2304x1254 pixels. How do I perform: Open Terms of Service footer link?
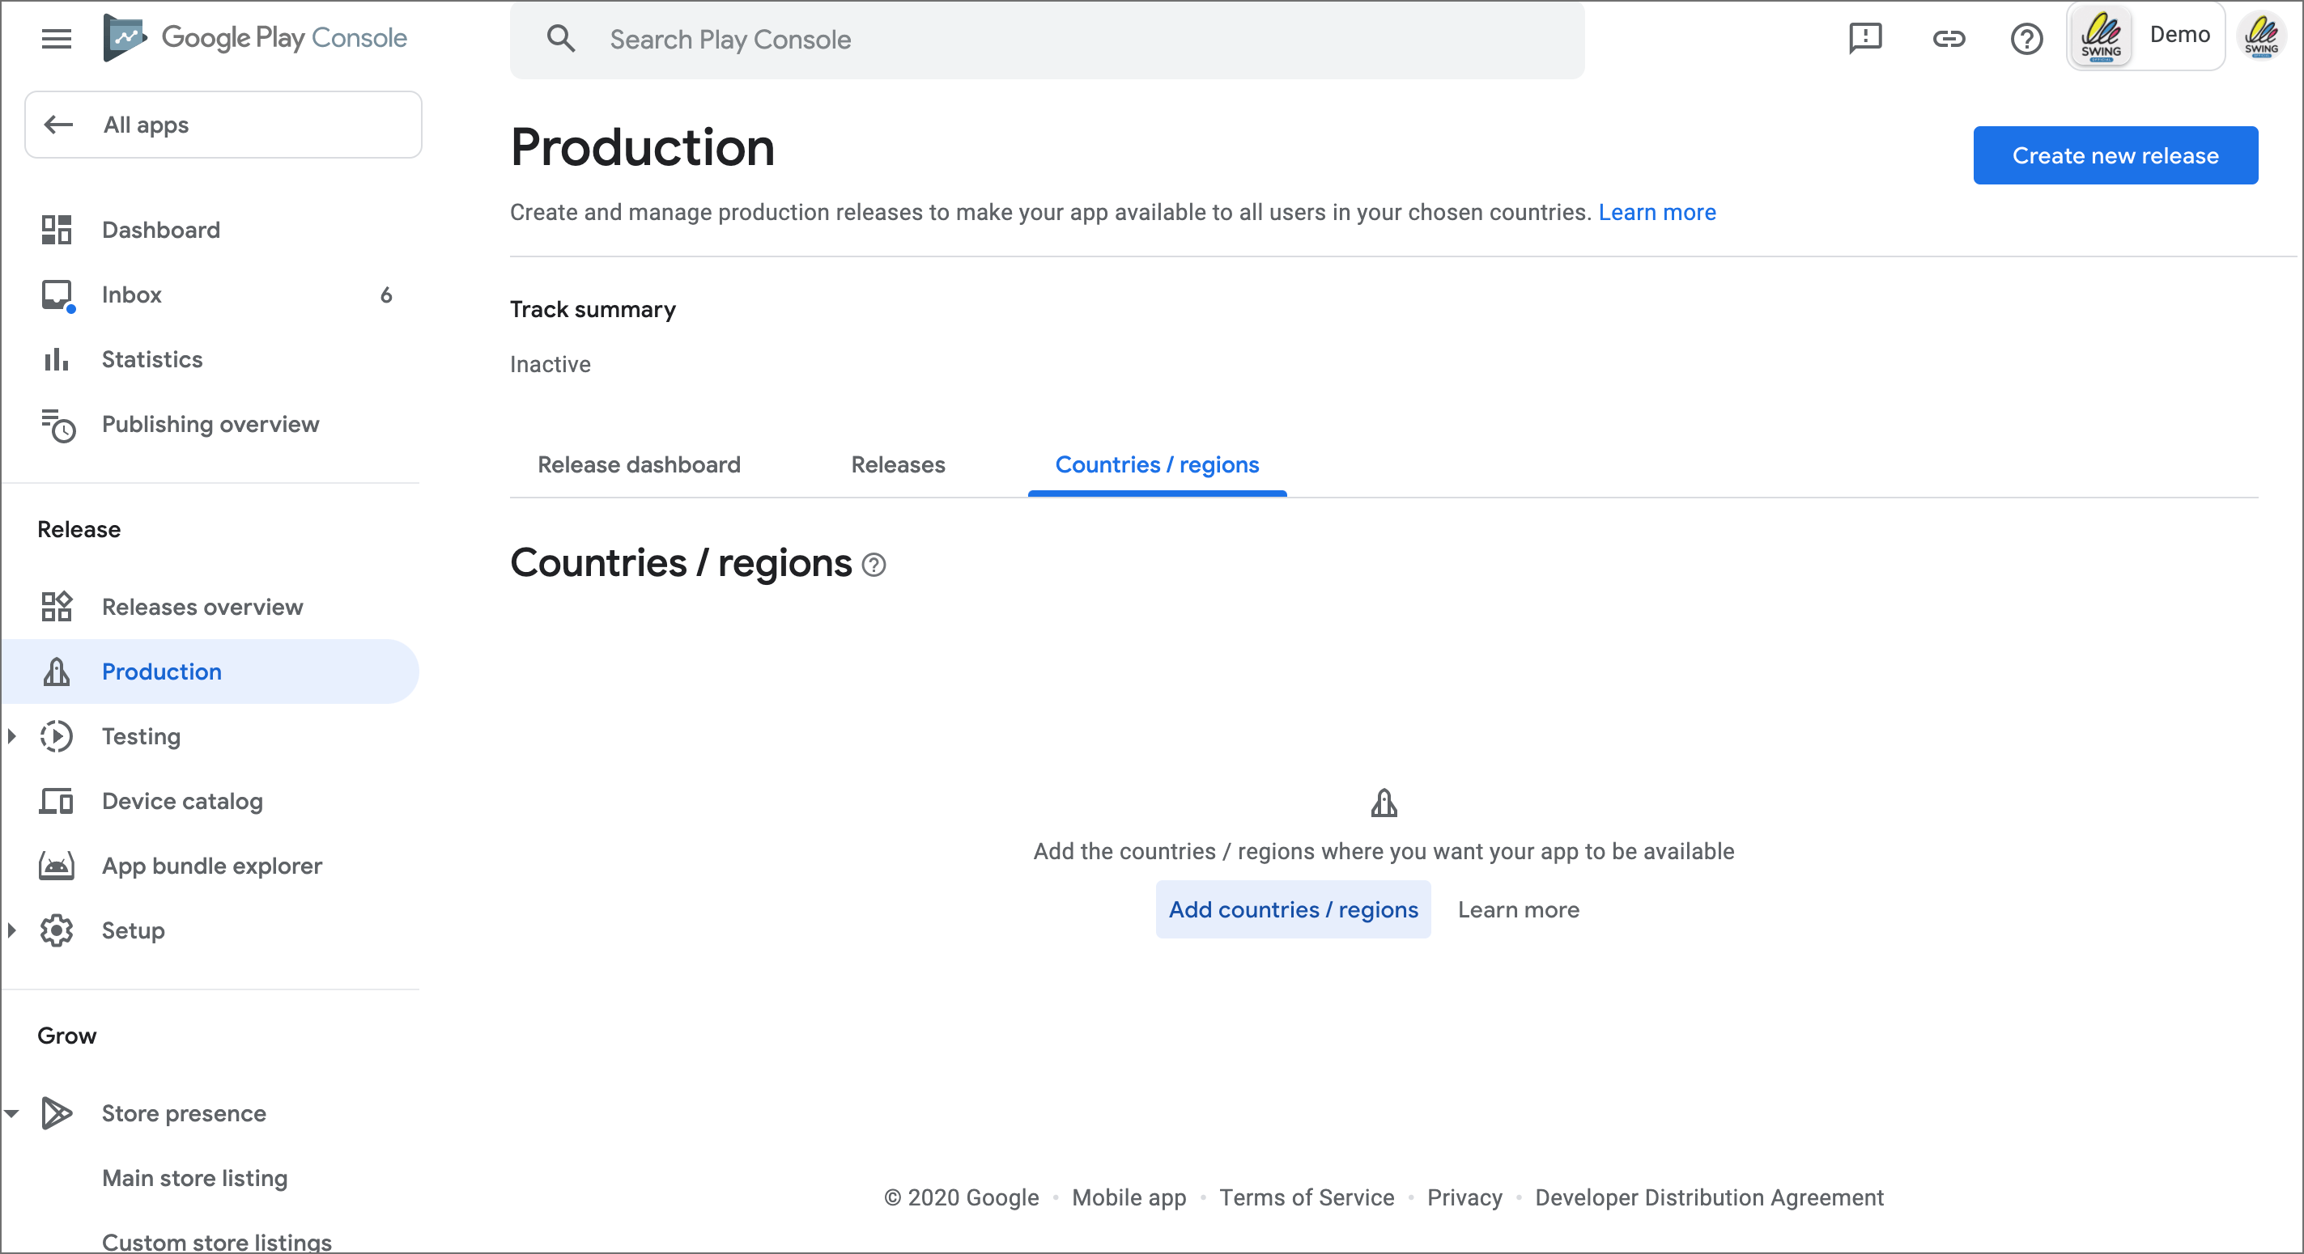[1306, 1198]
